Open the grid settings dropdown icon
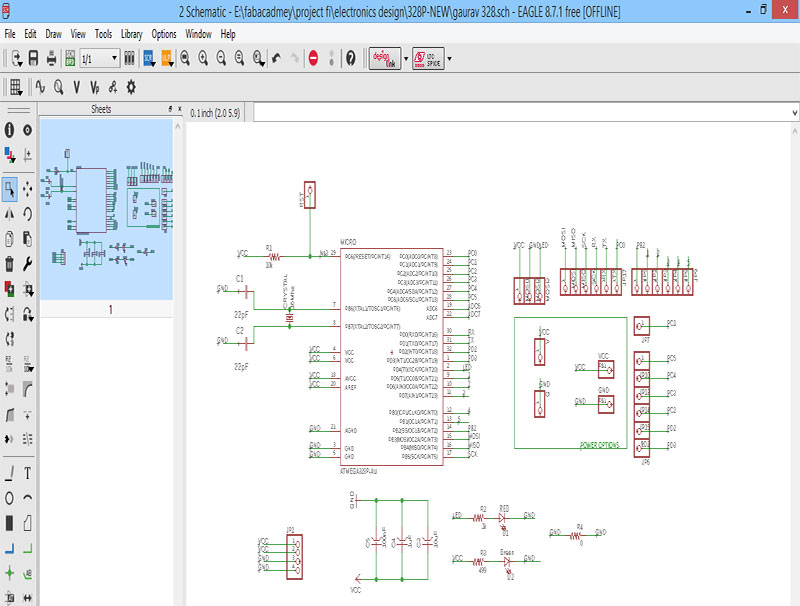This screenshot has width=800, height=606. 16,86
